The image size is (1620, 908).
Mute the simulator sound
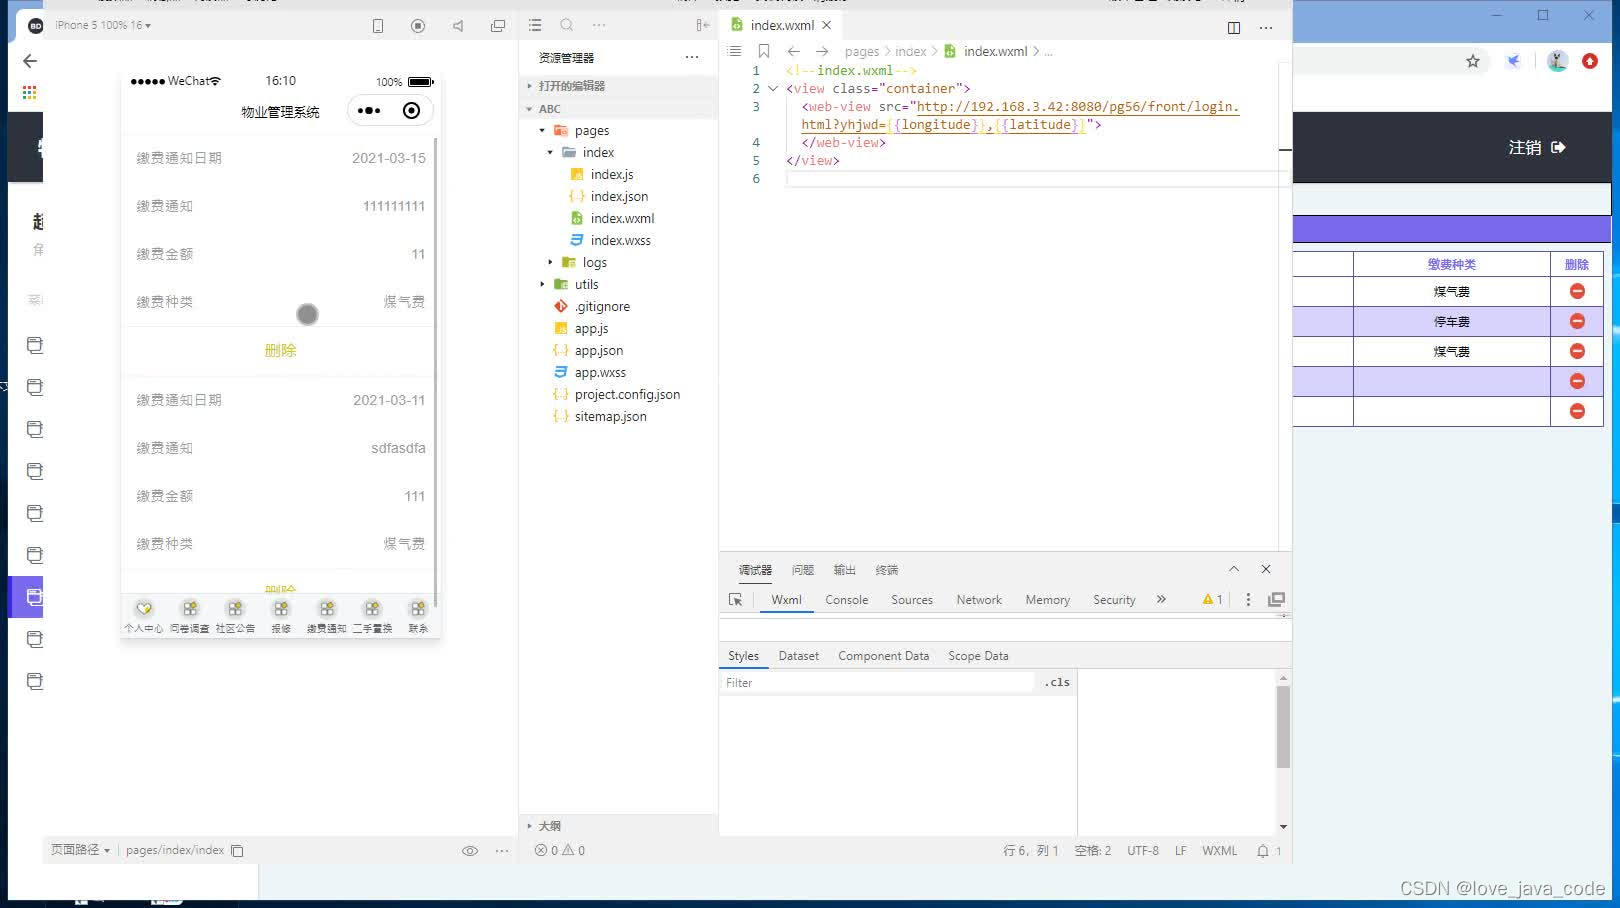[458, 26]
